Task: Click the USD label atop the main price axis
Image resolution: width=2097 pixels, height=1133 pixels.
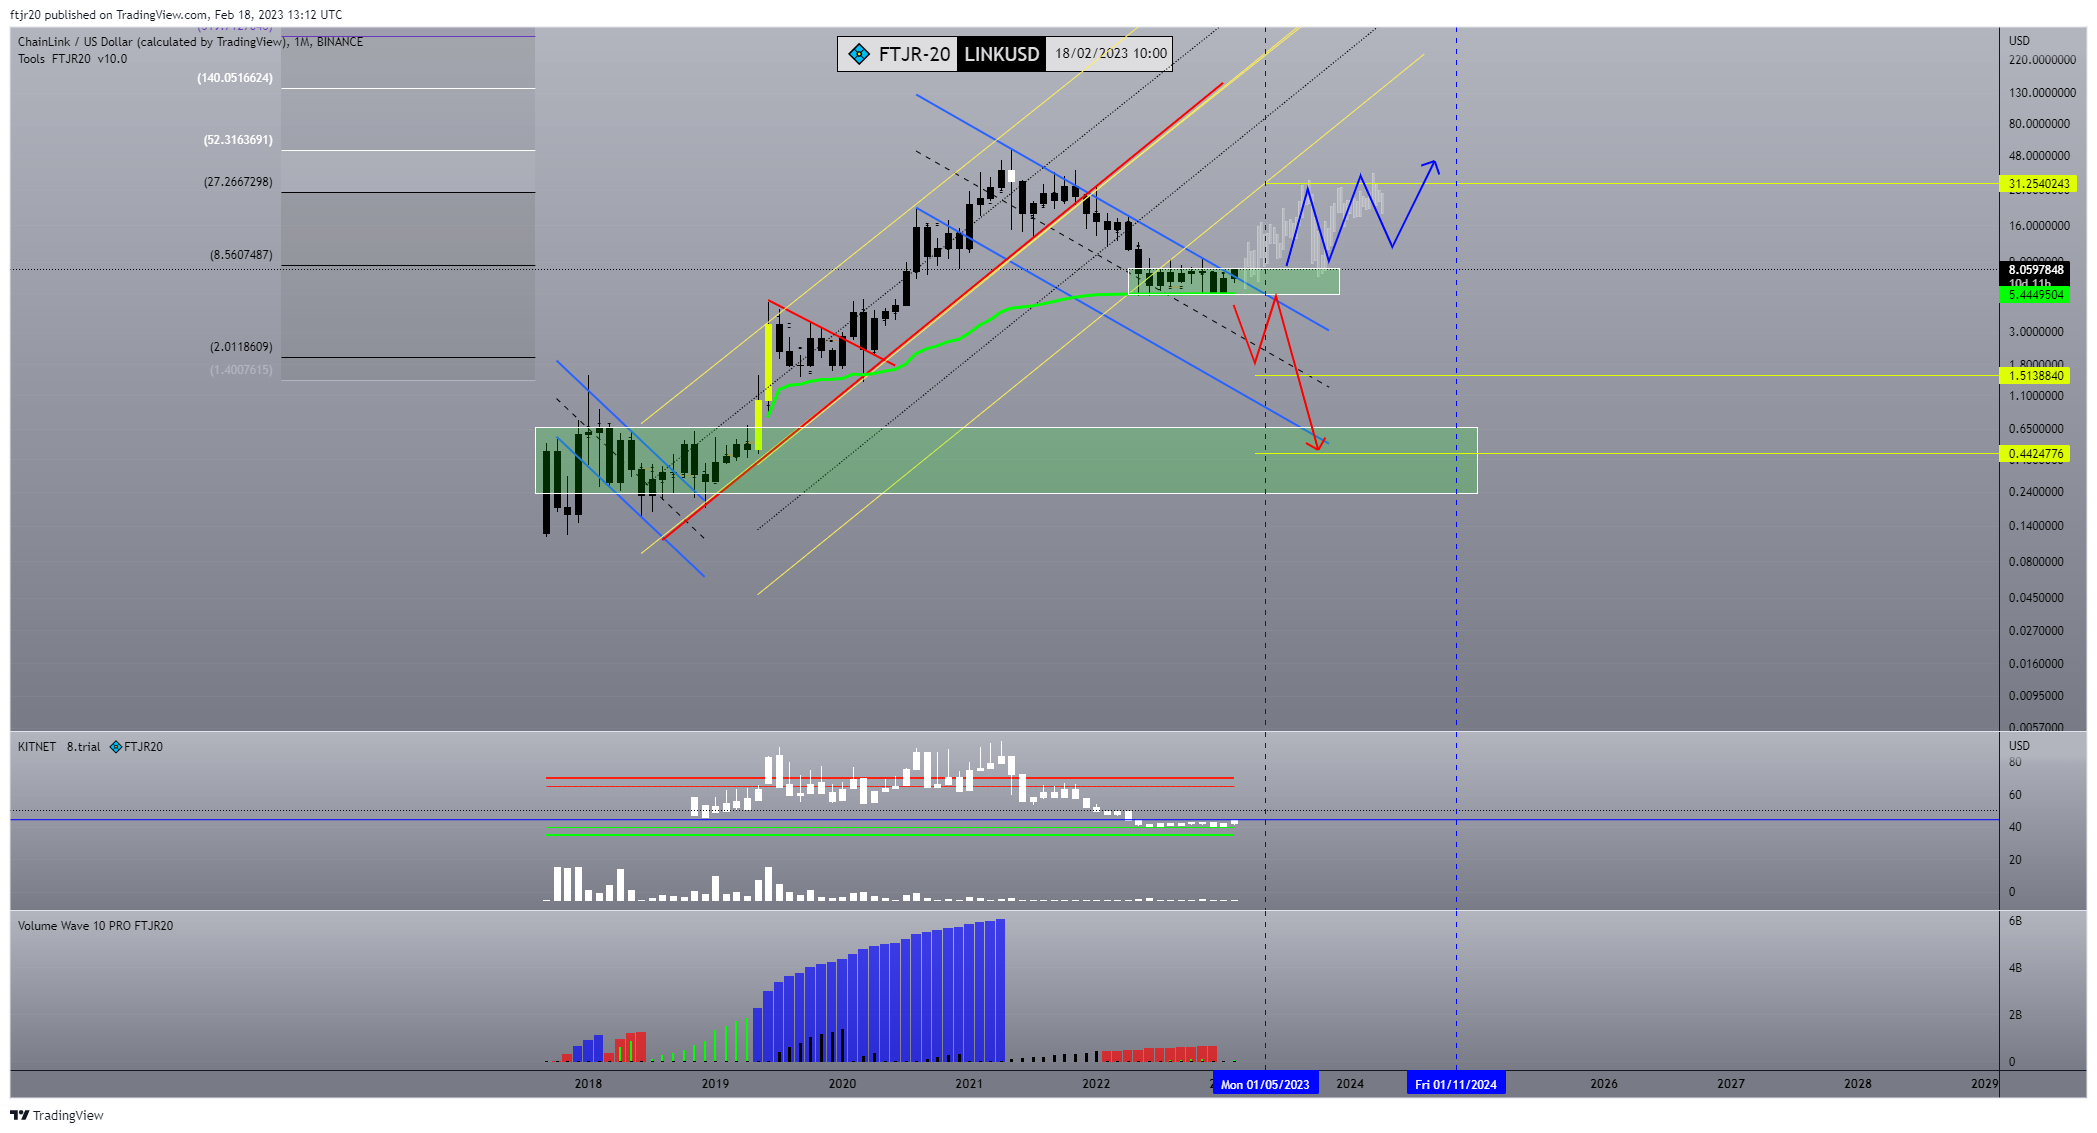Action: (x=2020, y=41)
